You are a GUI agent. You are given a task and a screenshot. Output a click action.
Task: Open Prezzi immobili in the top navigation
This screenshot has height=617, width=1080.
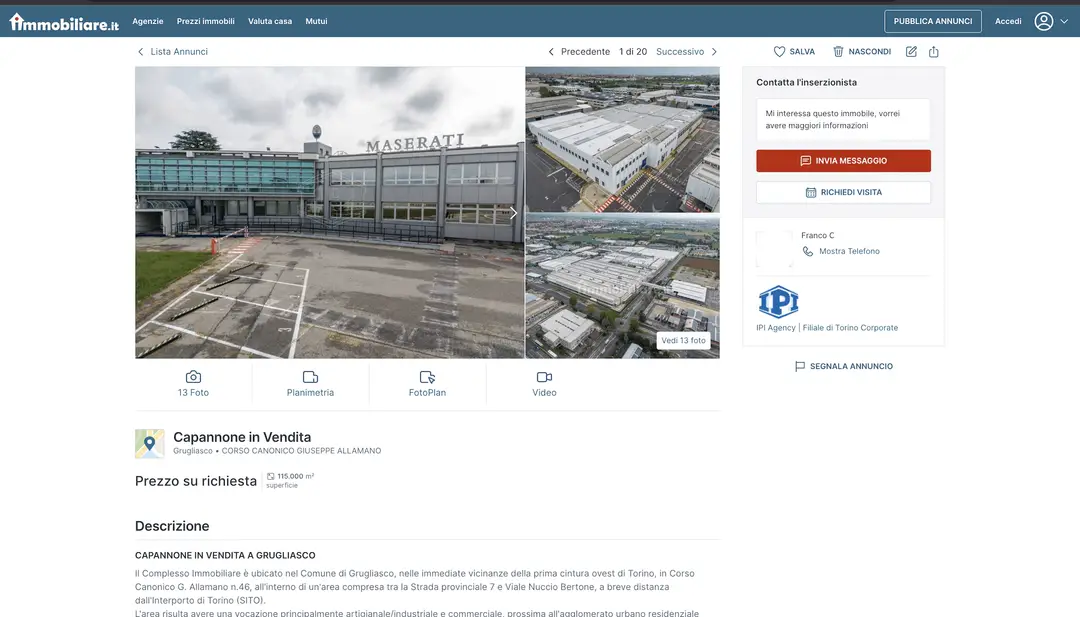click(205, 21)
